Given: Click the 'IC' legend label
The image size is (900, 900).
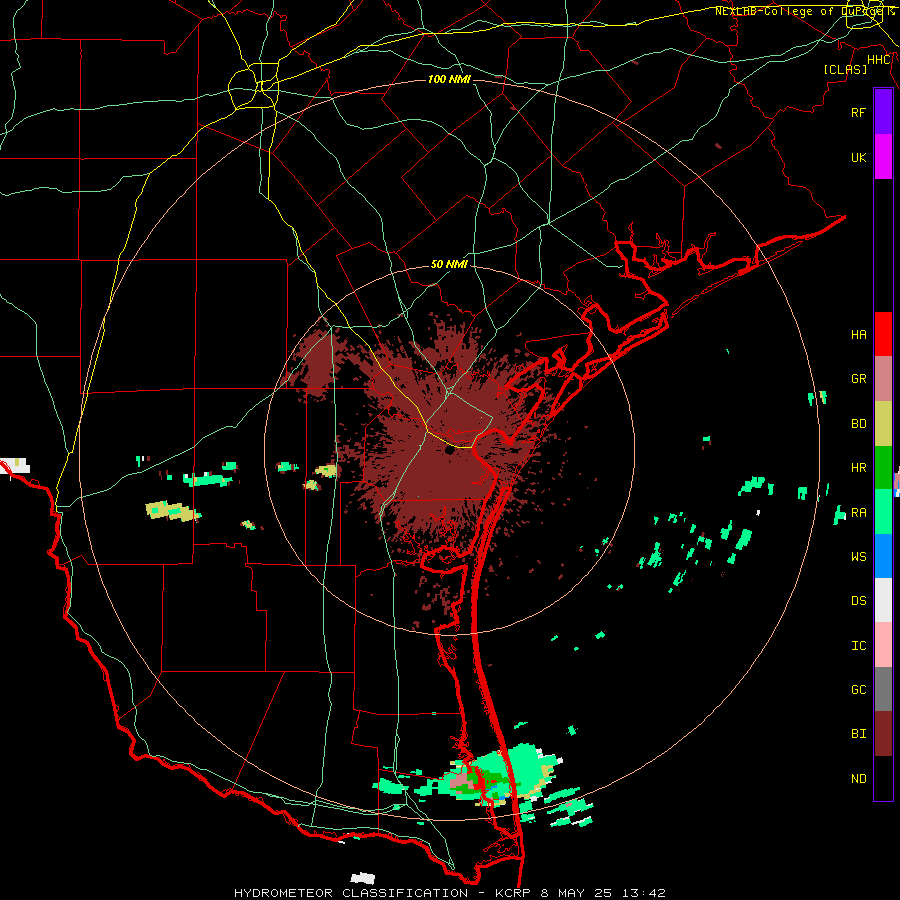Looking at the screenshot, I should tap(858, 646).
